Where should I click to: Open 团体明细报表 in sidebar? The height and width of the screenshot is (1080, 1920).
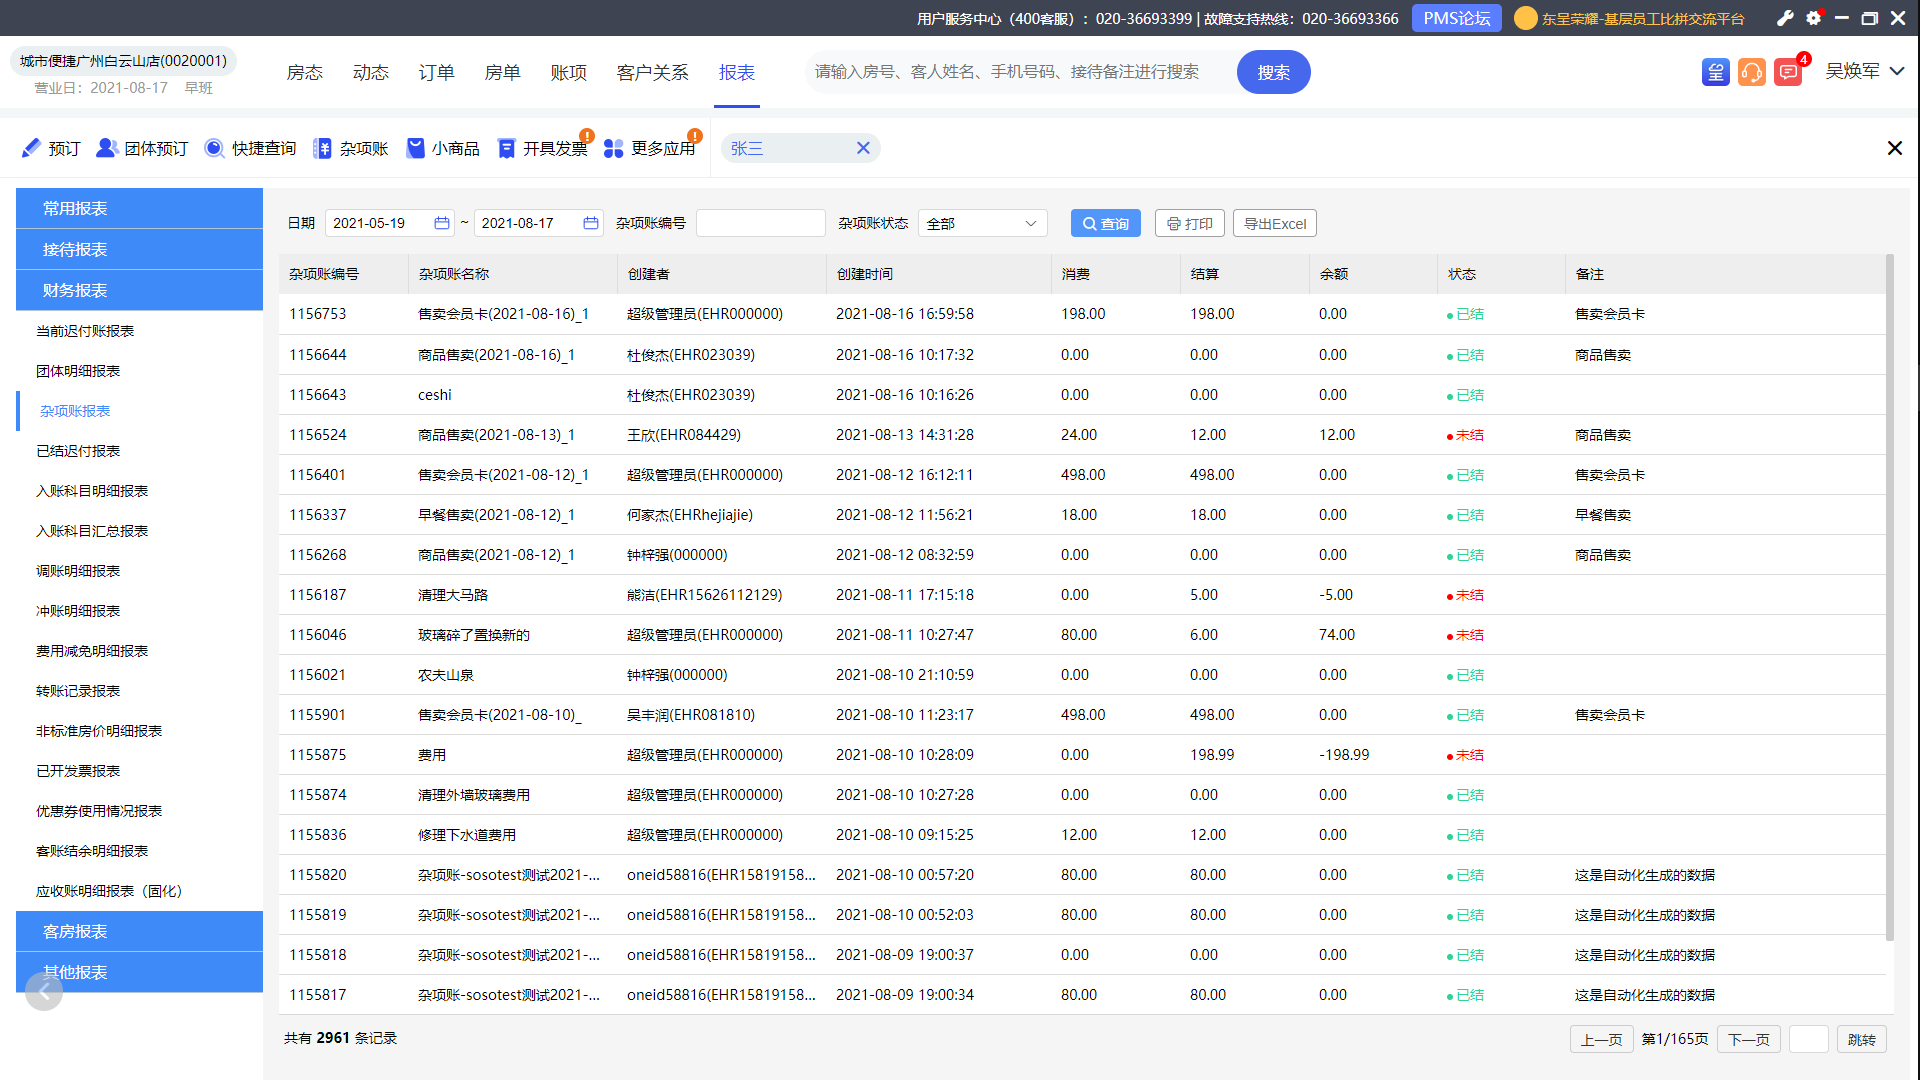(x=78, y=371)
